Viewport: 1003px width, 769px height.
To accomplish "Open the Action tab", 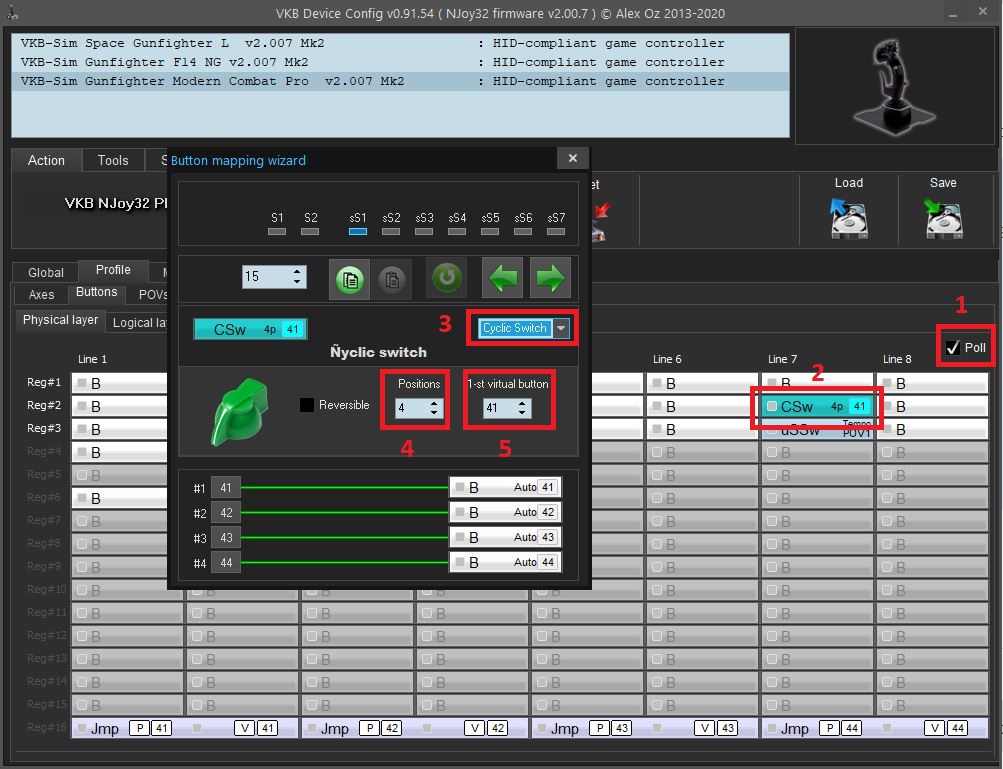I will tap(46, 160).
